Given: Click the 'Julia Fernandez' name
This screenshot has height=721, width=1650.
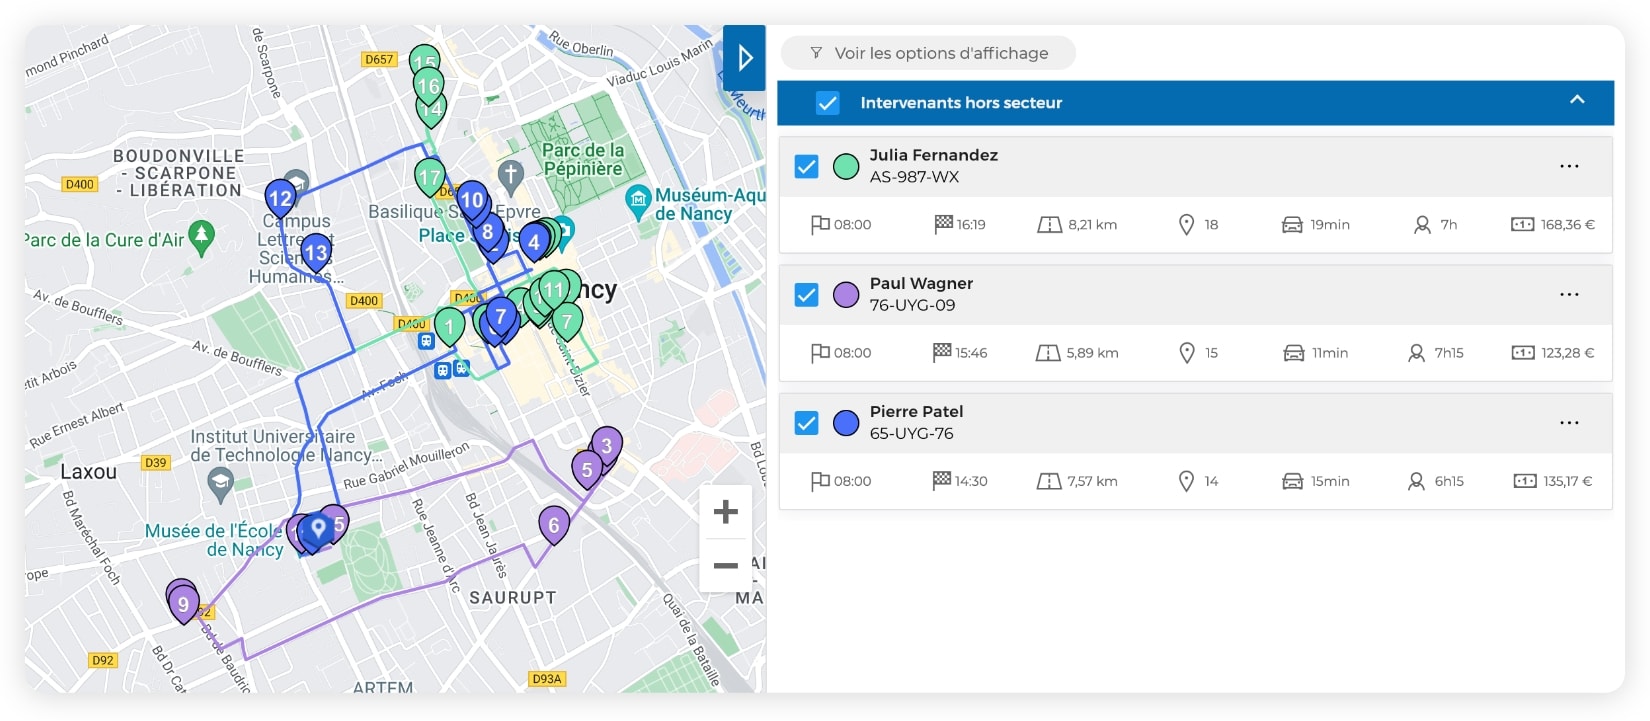Looking at the screenshot, I should point(933,155).
